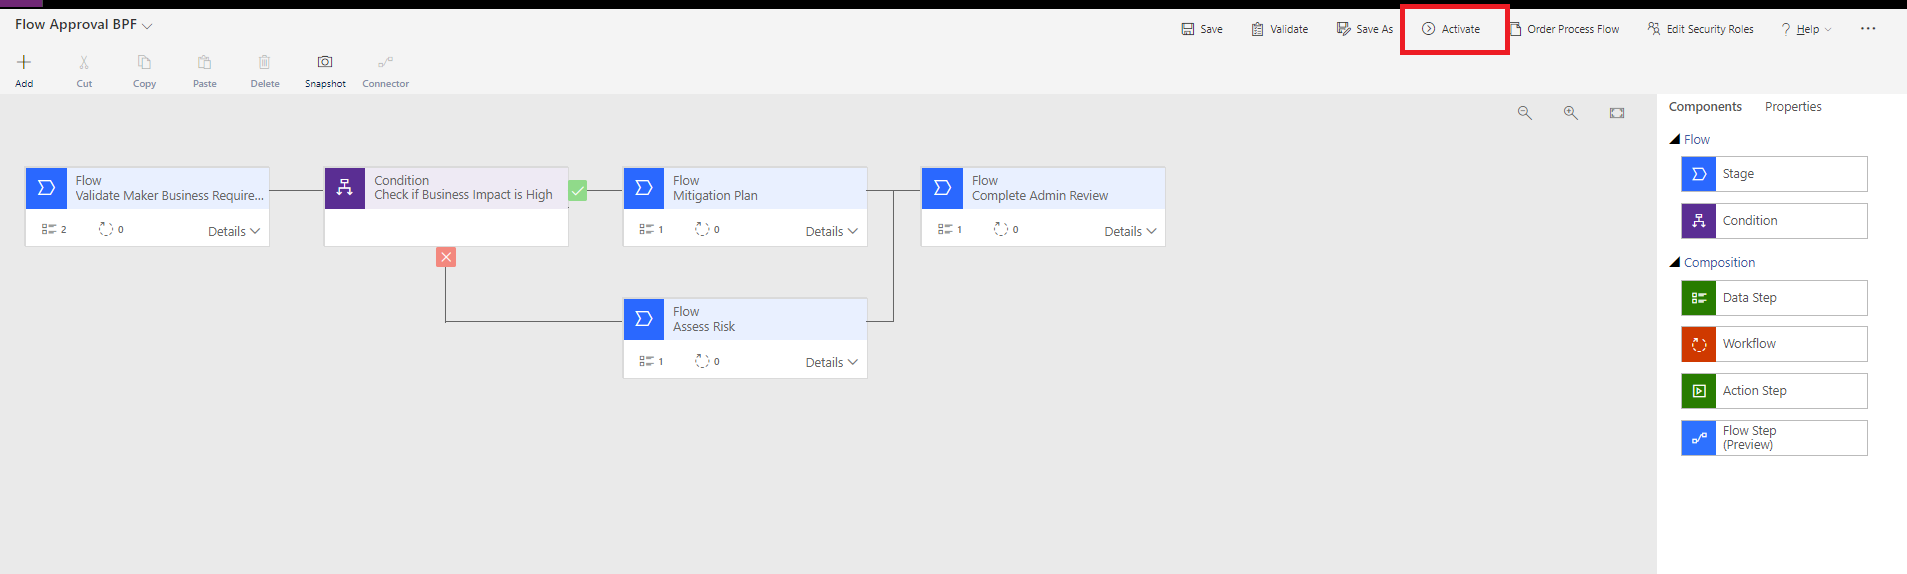Image resolution: width=1907 pixels, height=574 pixels.
Task: Open the Flow Approval BPF title dropdown
Action: (147, 26)
